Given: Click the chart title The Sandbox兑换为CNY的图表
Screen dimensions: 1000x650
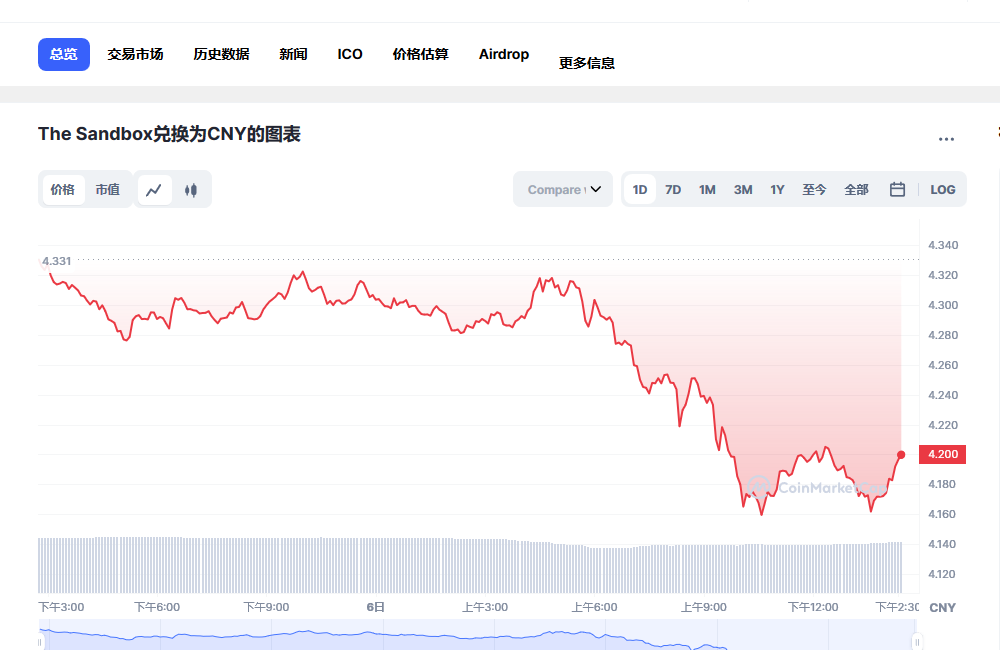Looking at the screenshot, I should click(x=169, y=134).
